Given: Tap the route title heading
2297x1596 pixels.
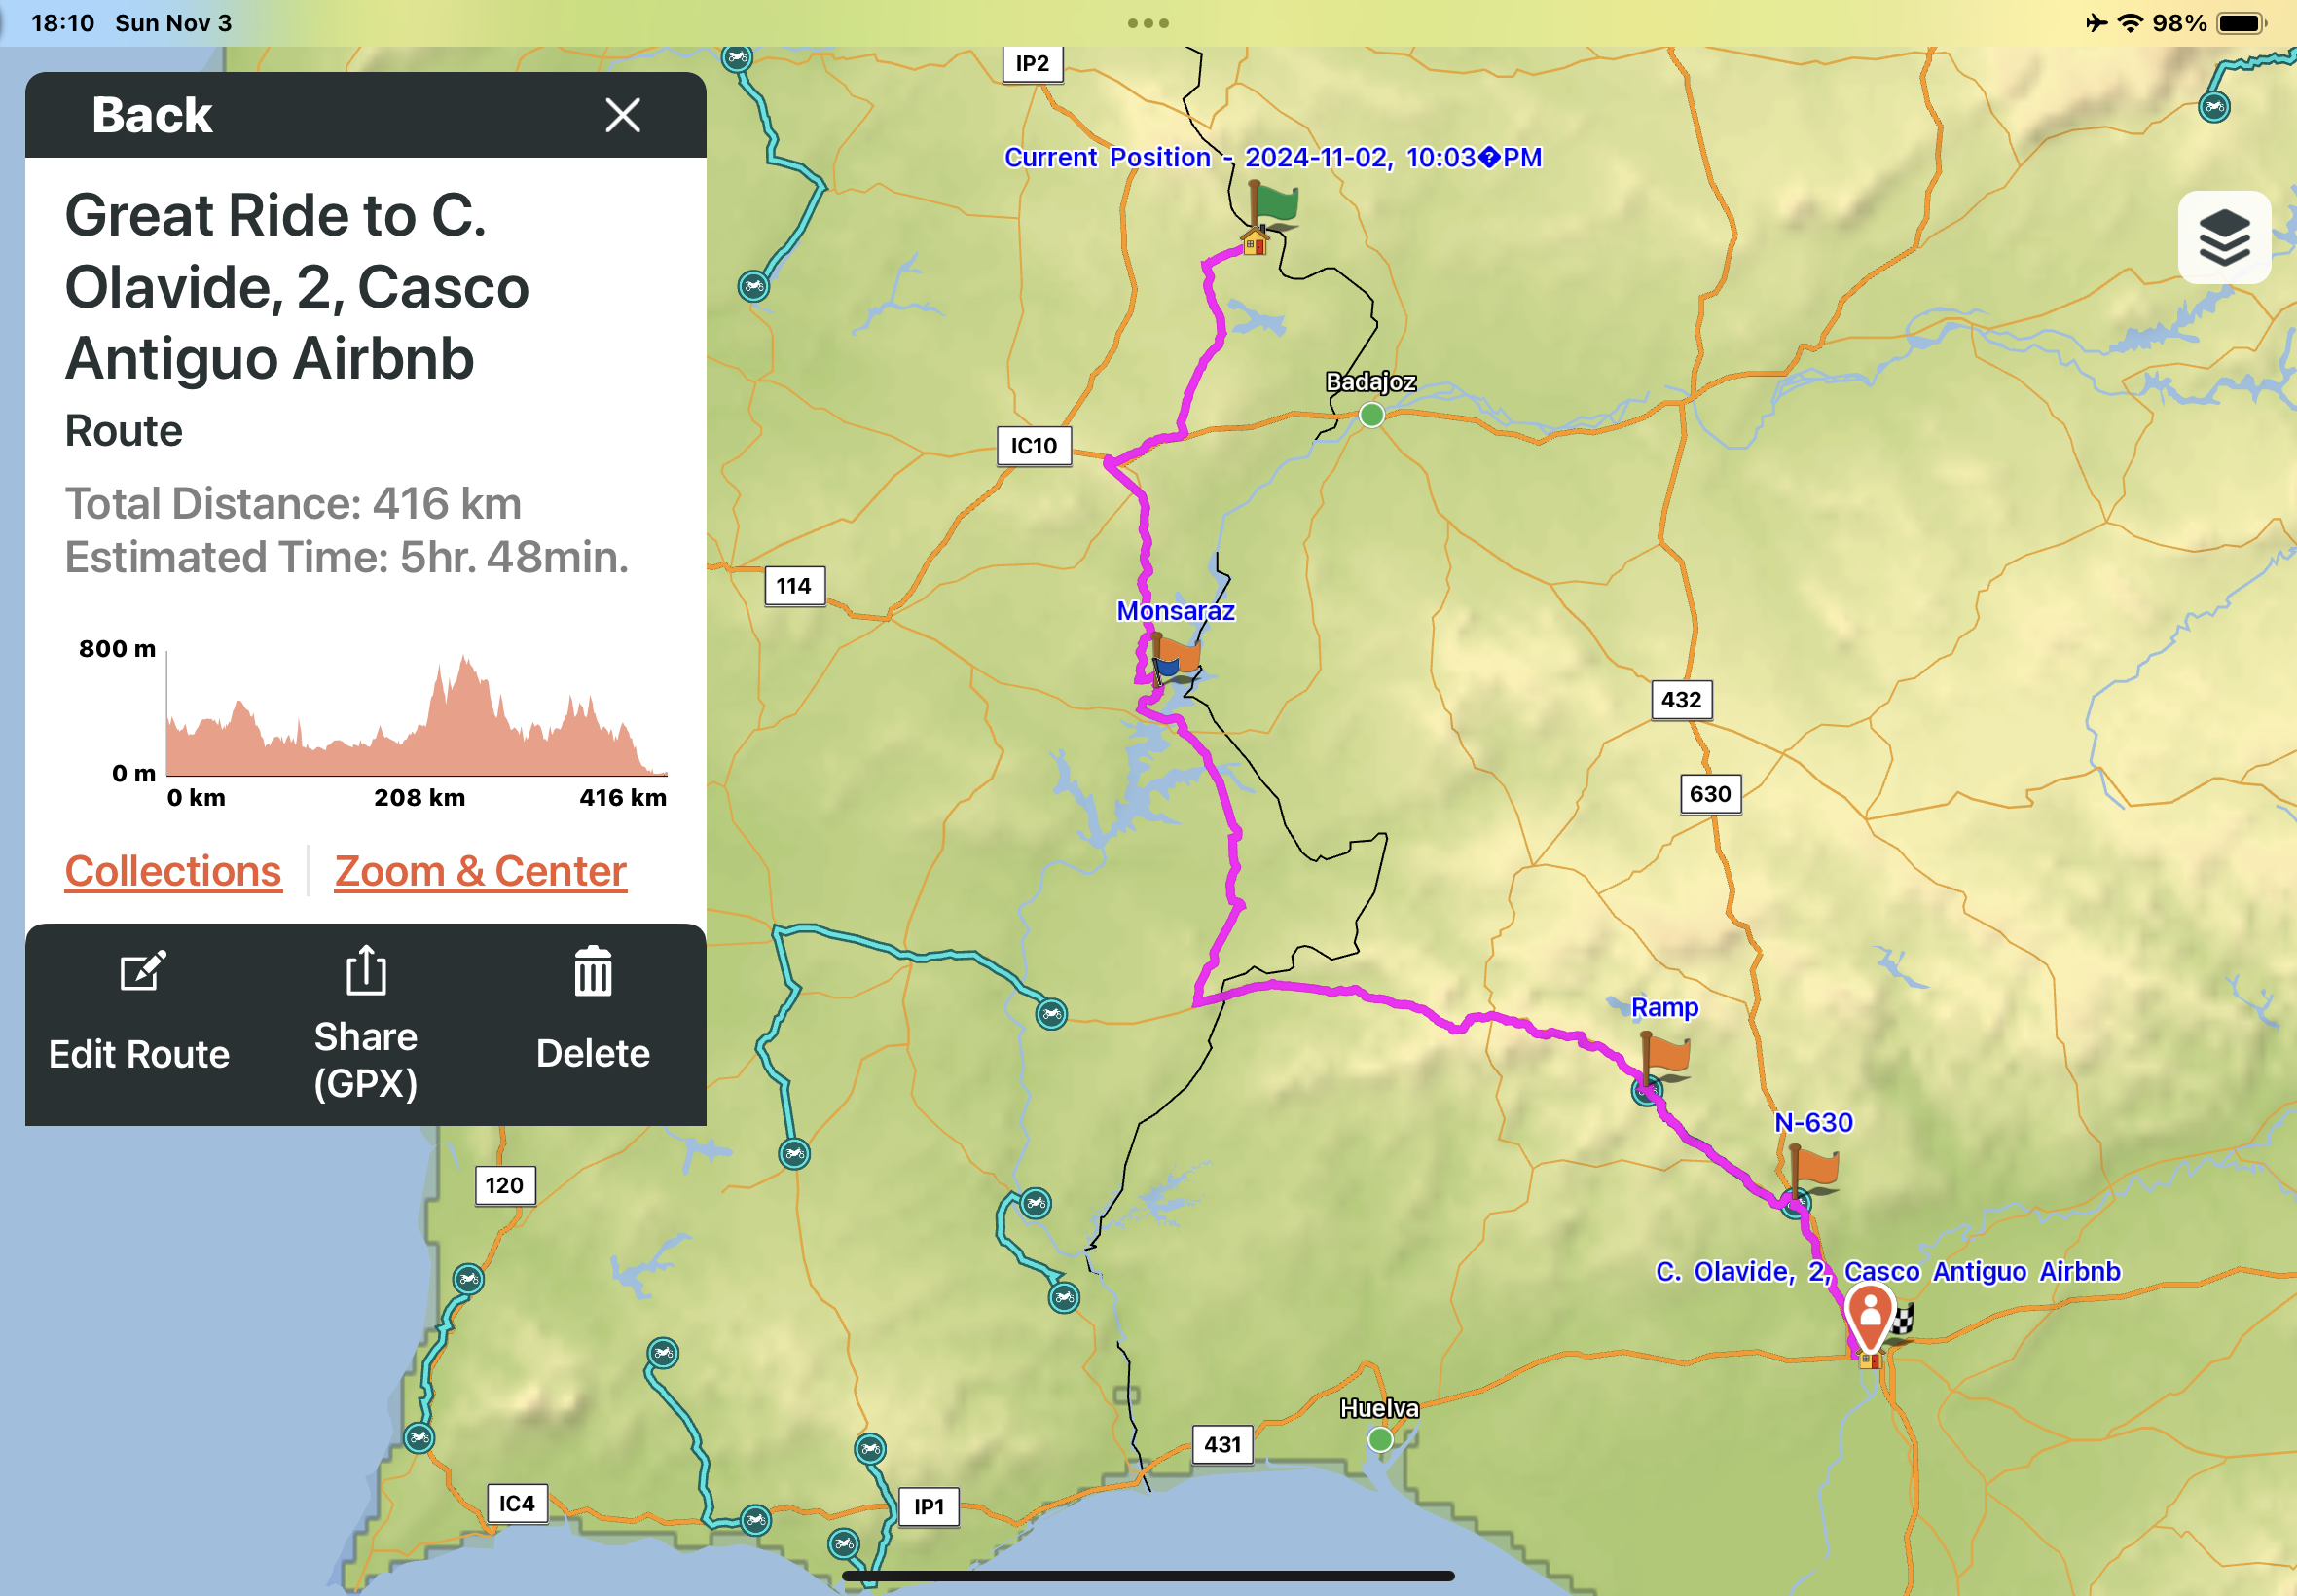Looking at the screenshot, I should [297, 287].
